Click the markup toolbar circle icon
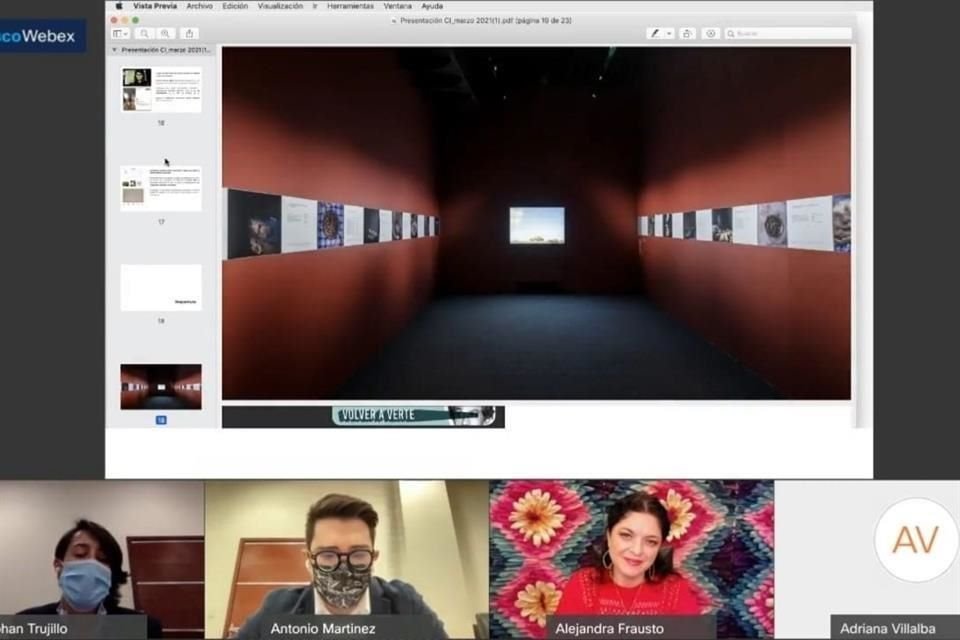 click(711, 33)
